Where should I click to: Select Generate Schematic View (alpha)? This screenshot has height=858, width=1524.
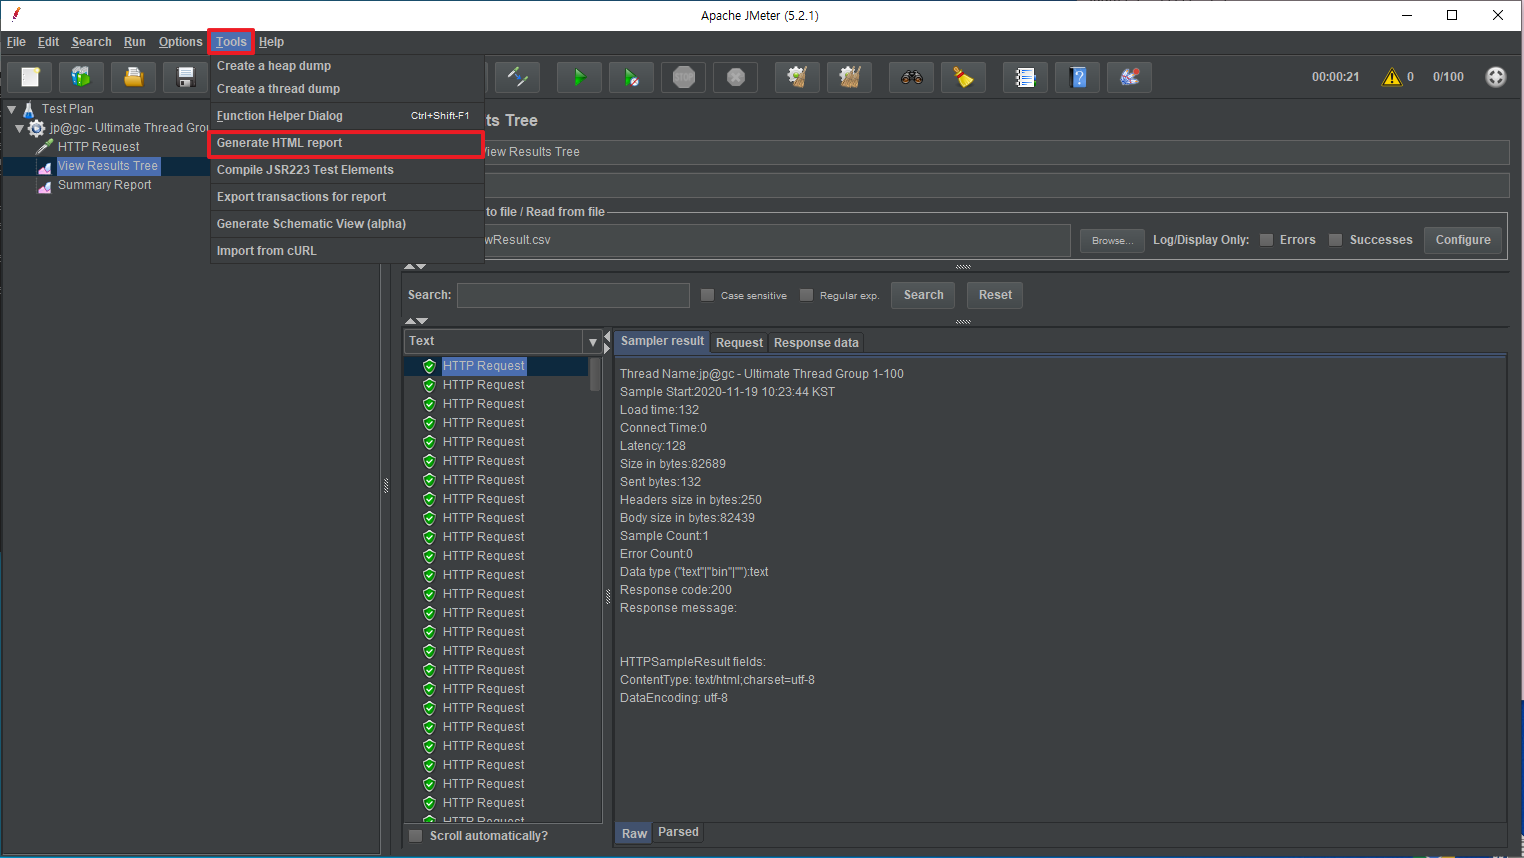(346, 224)
